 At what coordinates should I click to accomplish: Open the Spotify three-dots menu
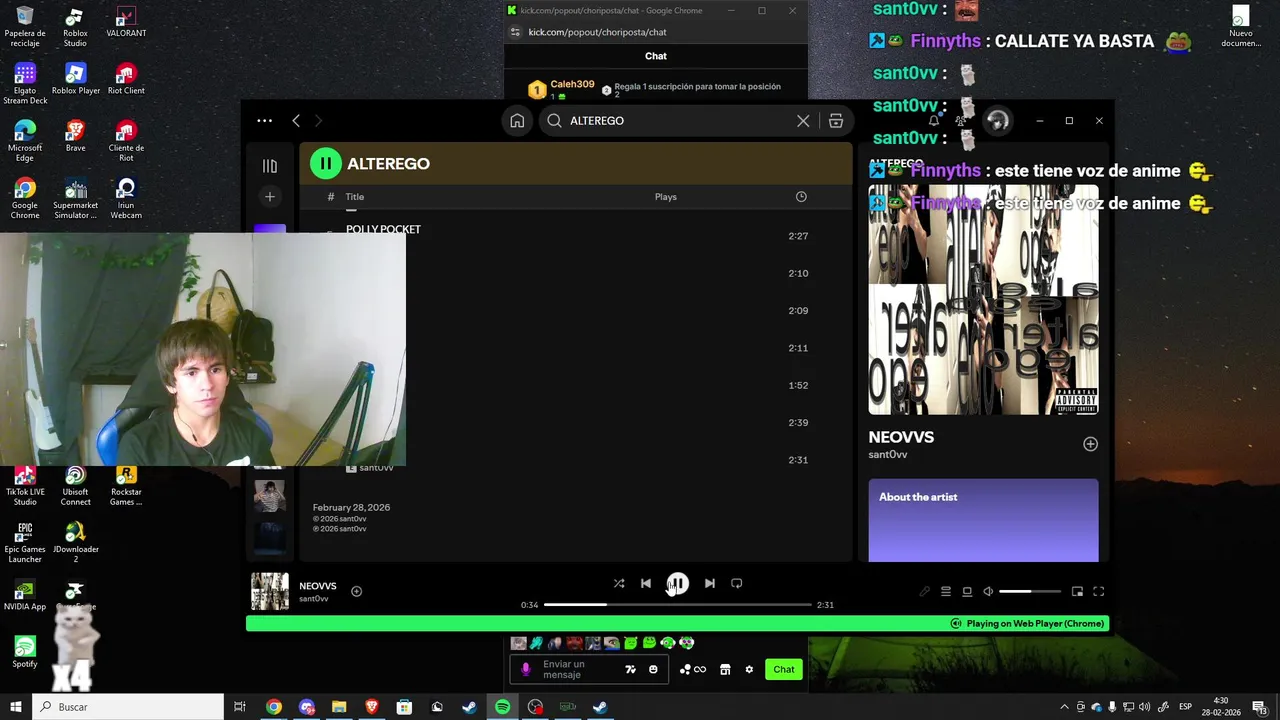pos(264,121)
